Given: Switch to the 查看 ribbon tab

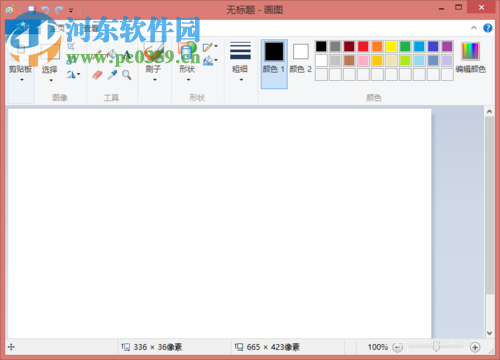Looking at the screenshot, I should click(x=91, y=28).
